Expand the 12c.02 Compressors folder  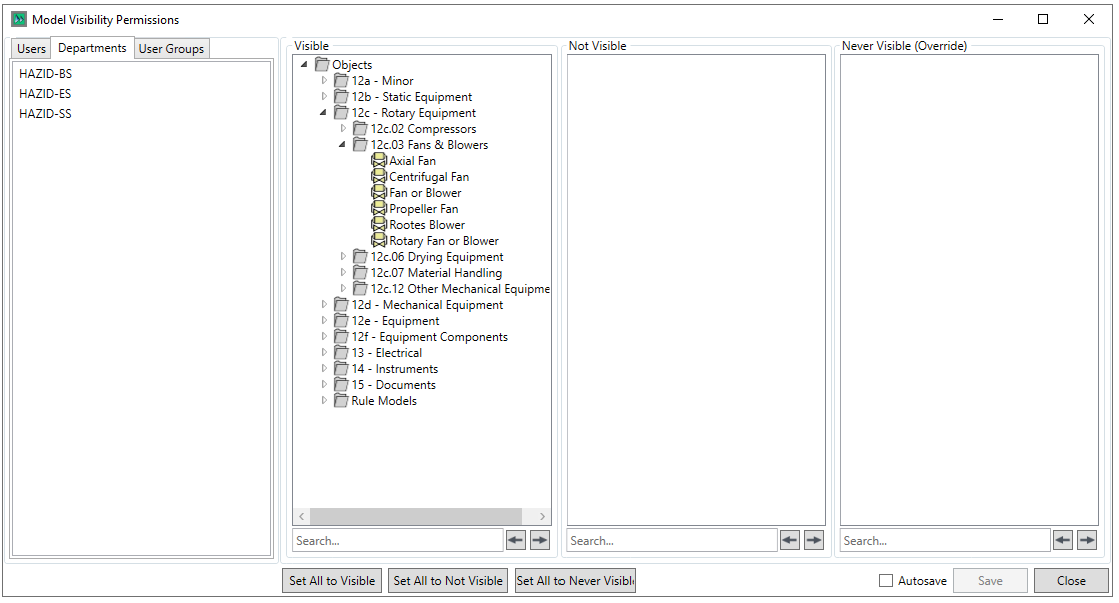[343, 129]
